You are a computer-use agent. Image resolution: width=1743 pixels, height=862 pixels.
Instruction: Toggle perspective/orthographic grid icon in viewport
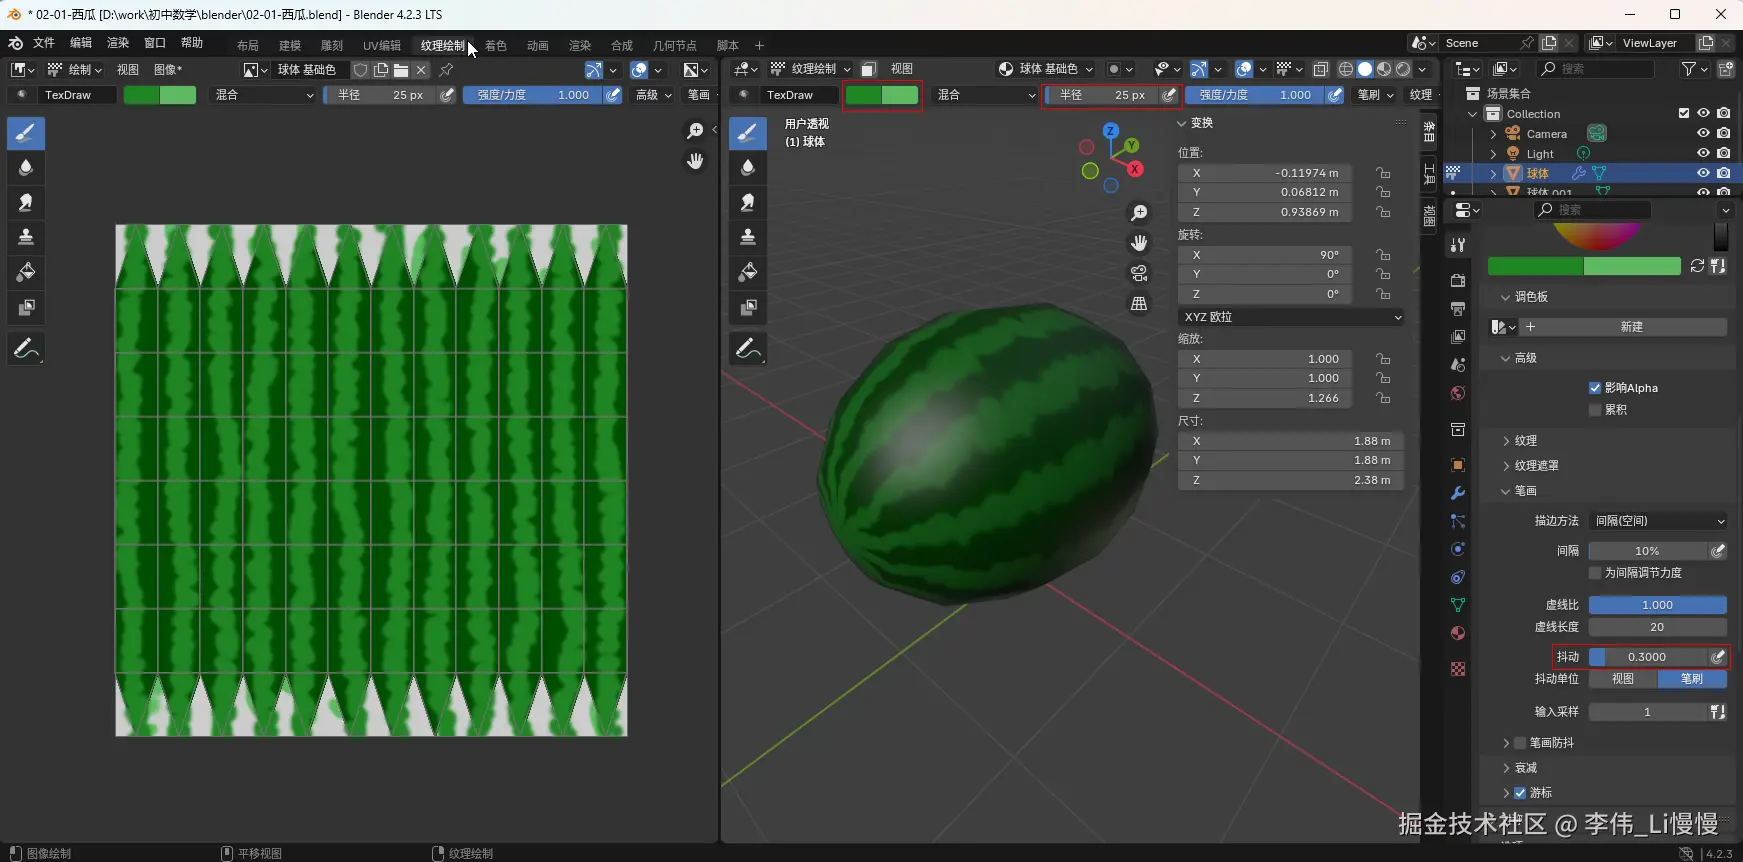tap(1139, 304)
